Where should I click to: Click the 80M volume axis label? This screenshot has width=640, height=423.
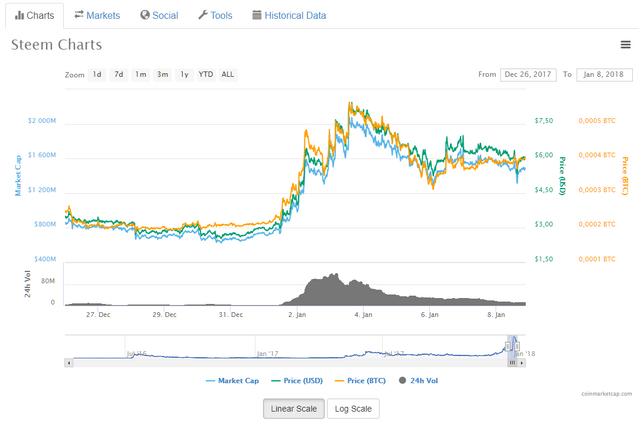(x=48, y=281)
